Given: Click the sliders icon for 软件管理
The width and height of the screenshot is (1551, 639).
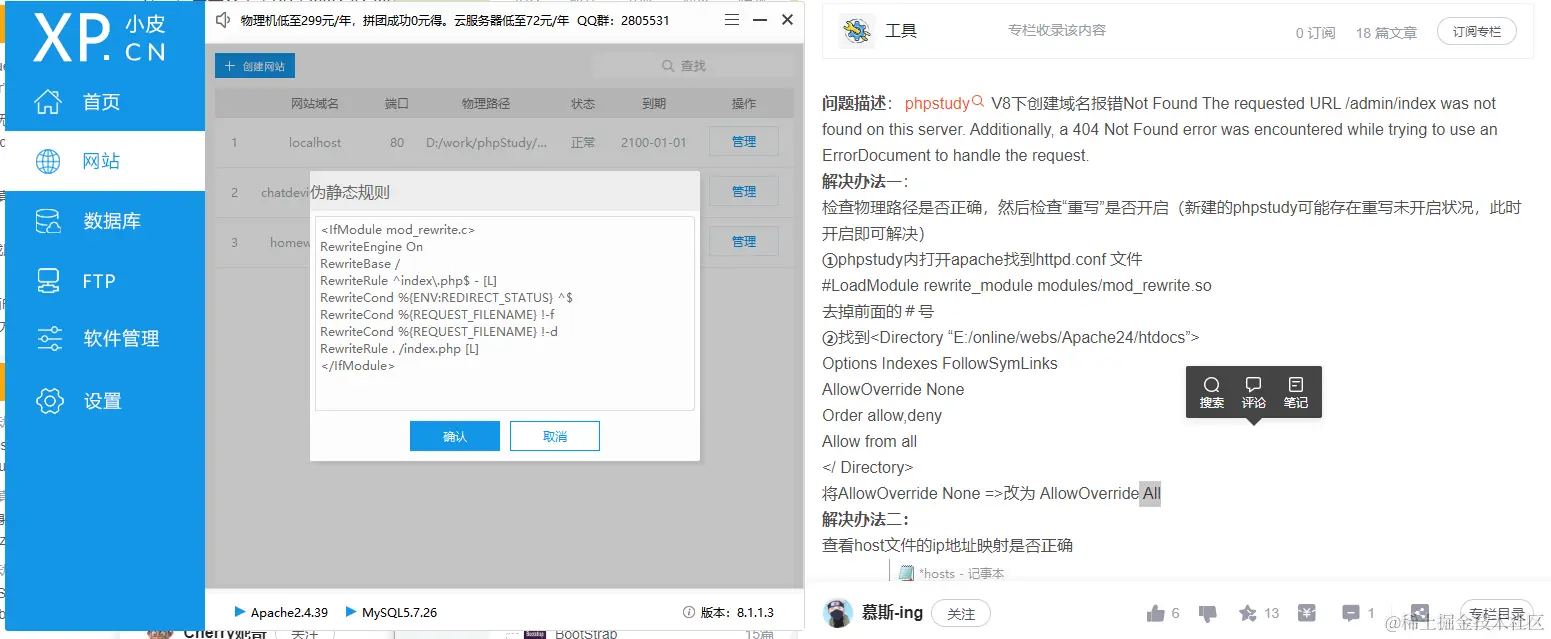Looking at the screenshot, I should pyautogui.click(x=49, y=339).
